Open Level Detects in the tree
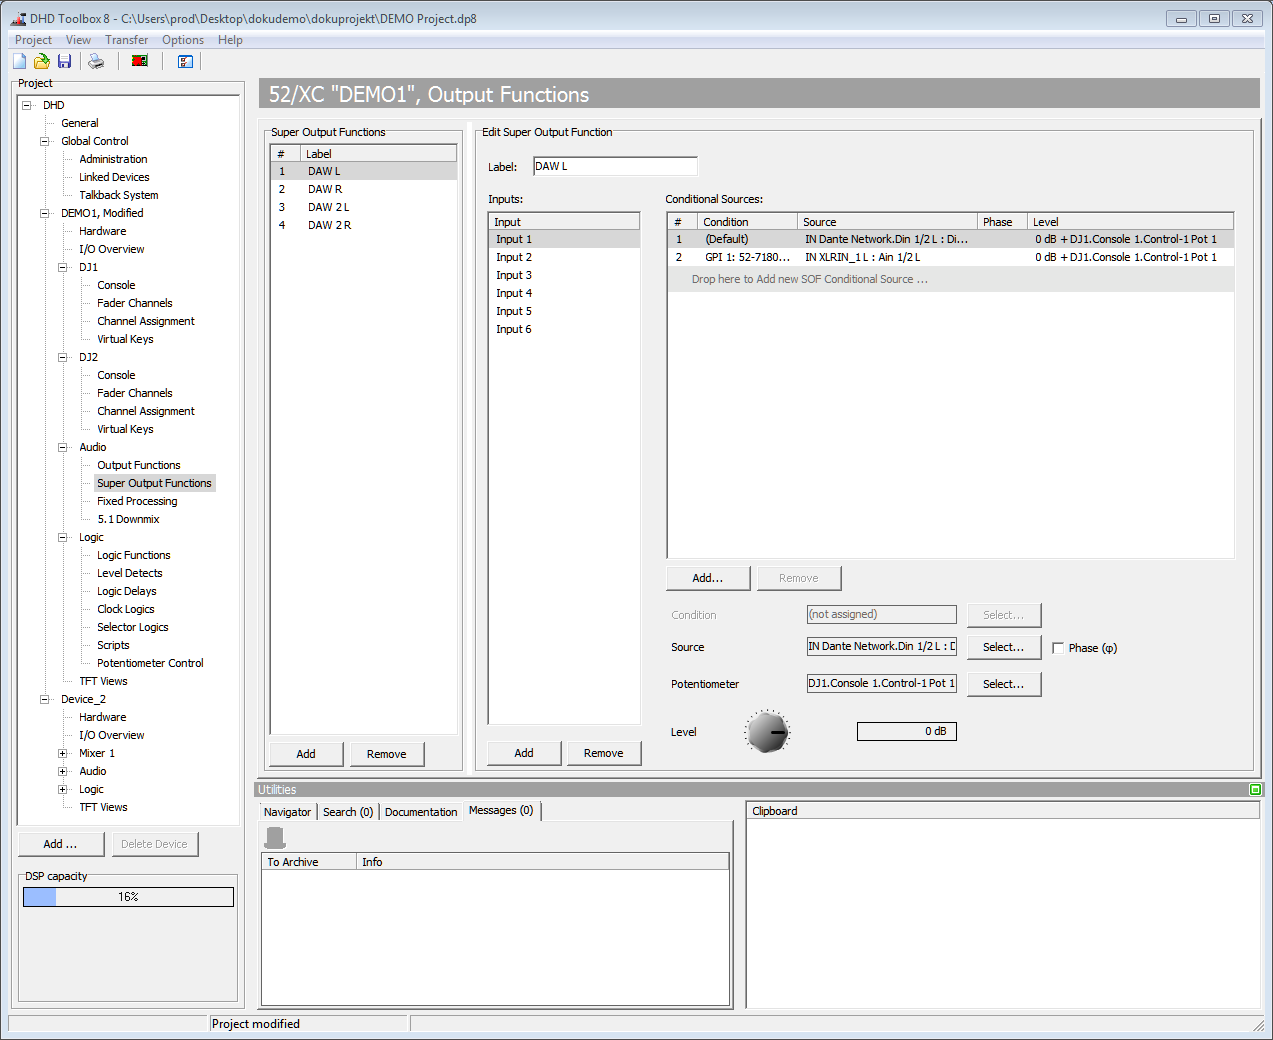The height and width of the screenshot is (1040, 1273). tap(130, 573)
